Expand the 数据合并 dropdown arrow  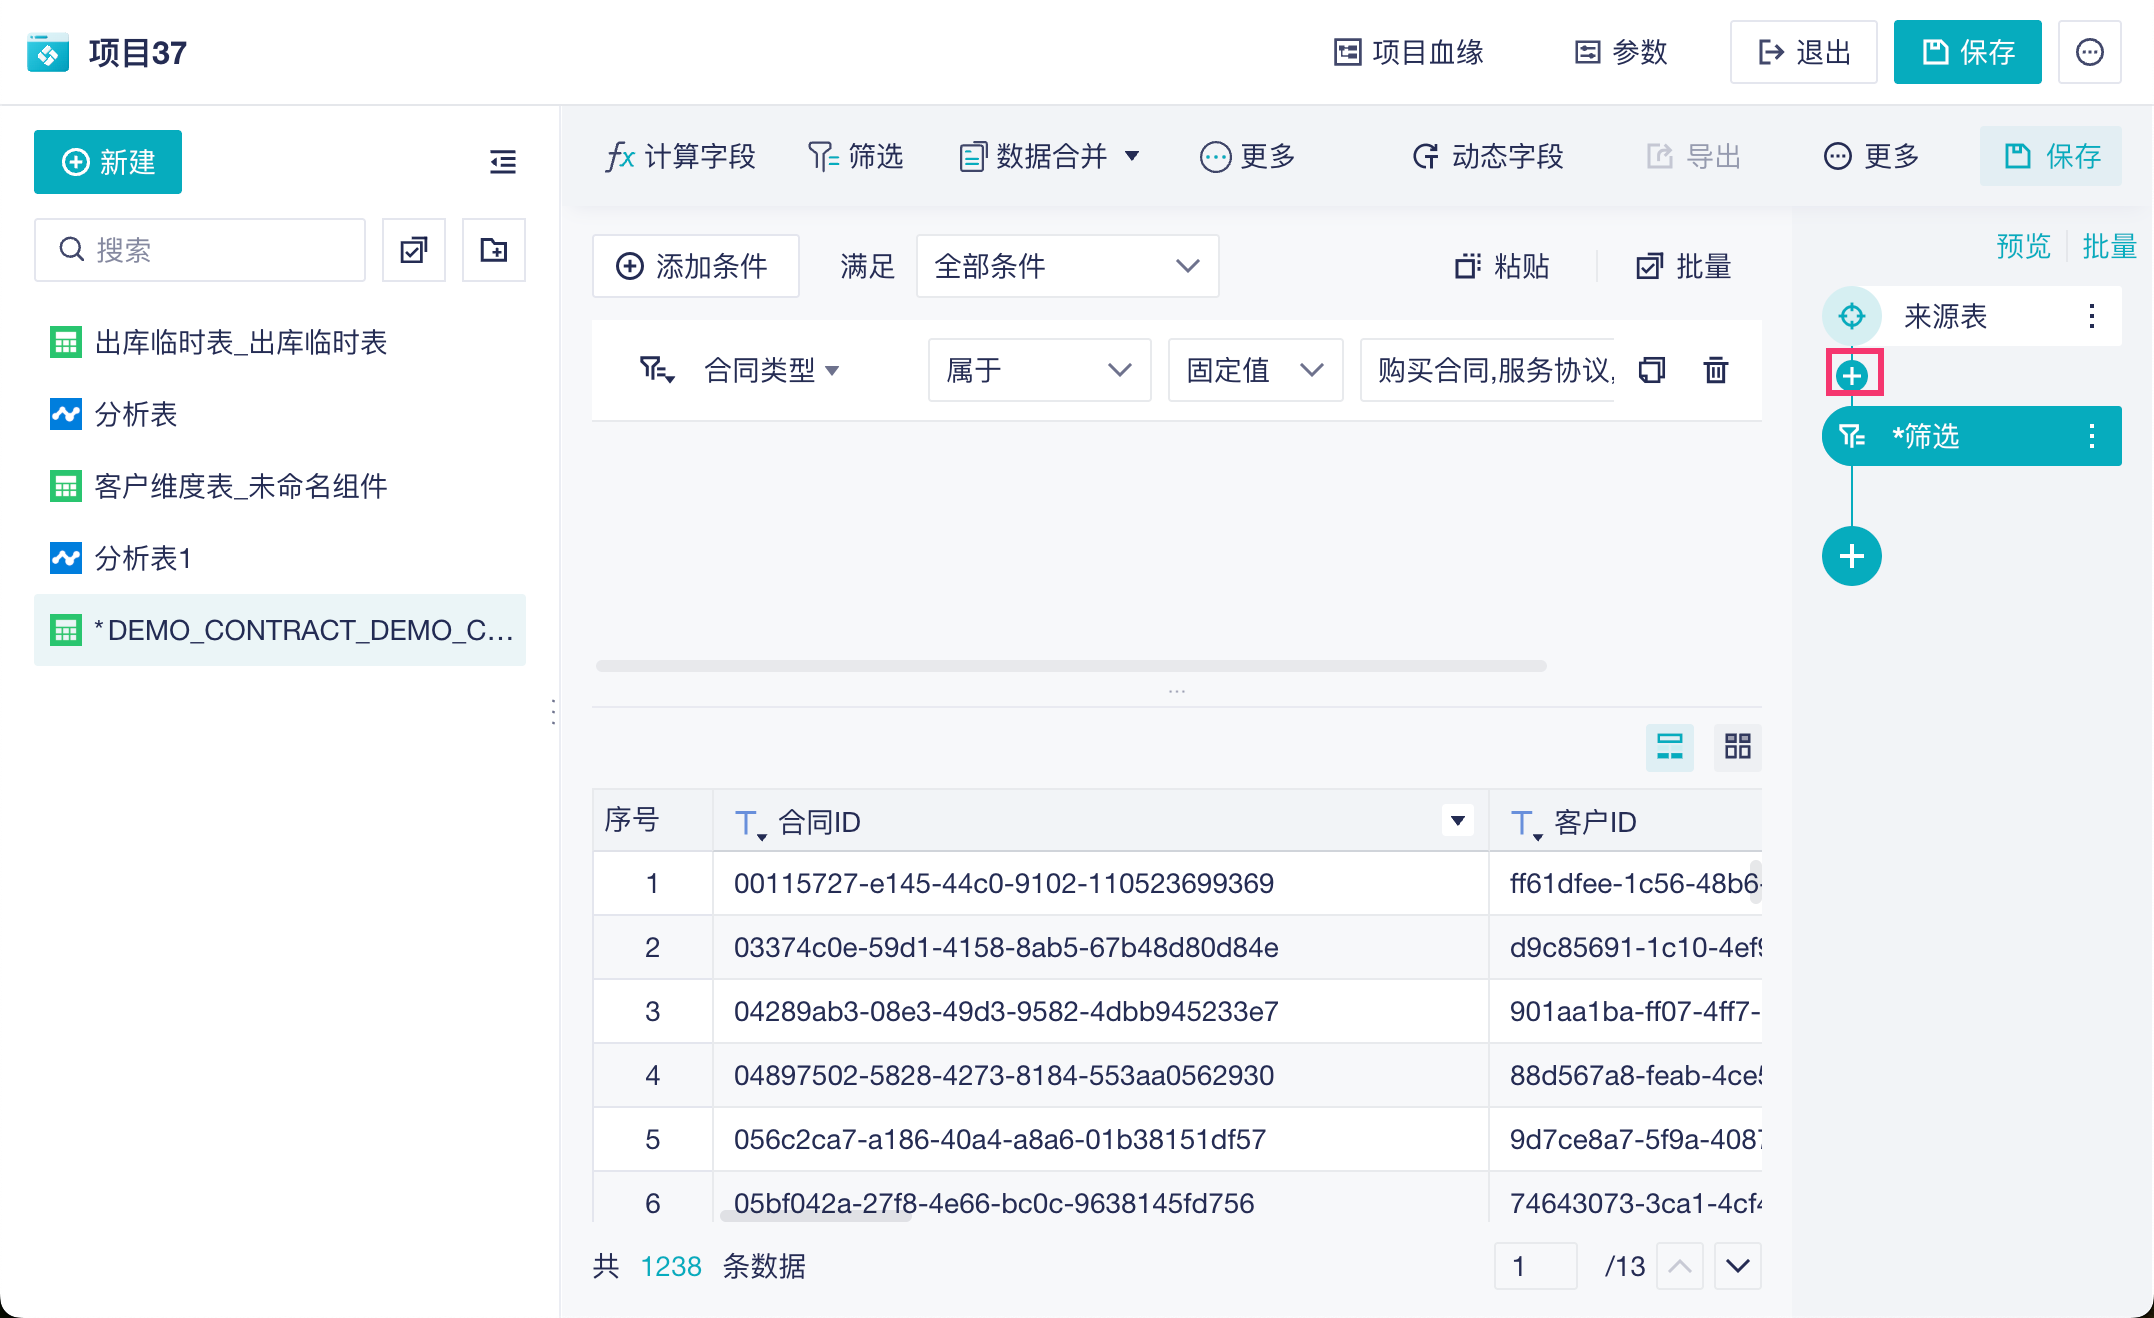(x=1132, y=156)
